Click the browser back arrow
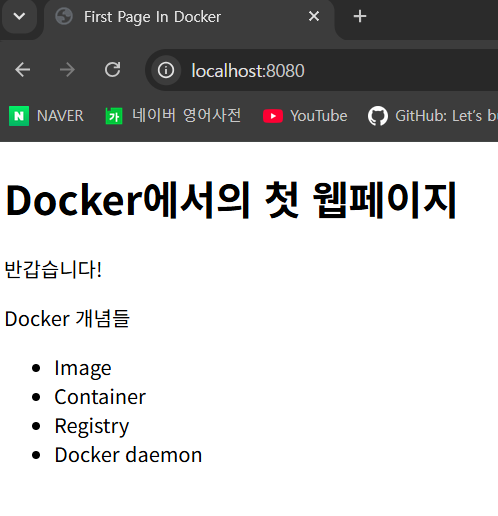498x516 pixels. pos(23,70)
